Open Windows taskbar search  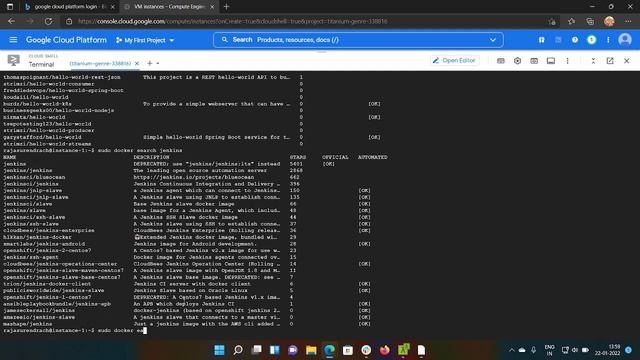pyautogui.click(x=238, y=350)
